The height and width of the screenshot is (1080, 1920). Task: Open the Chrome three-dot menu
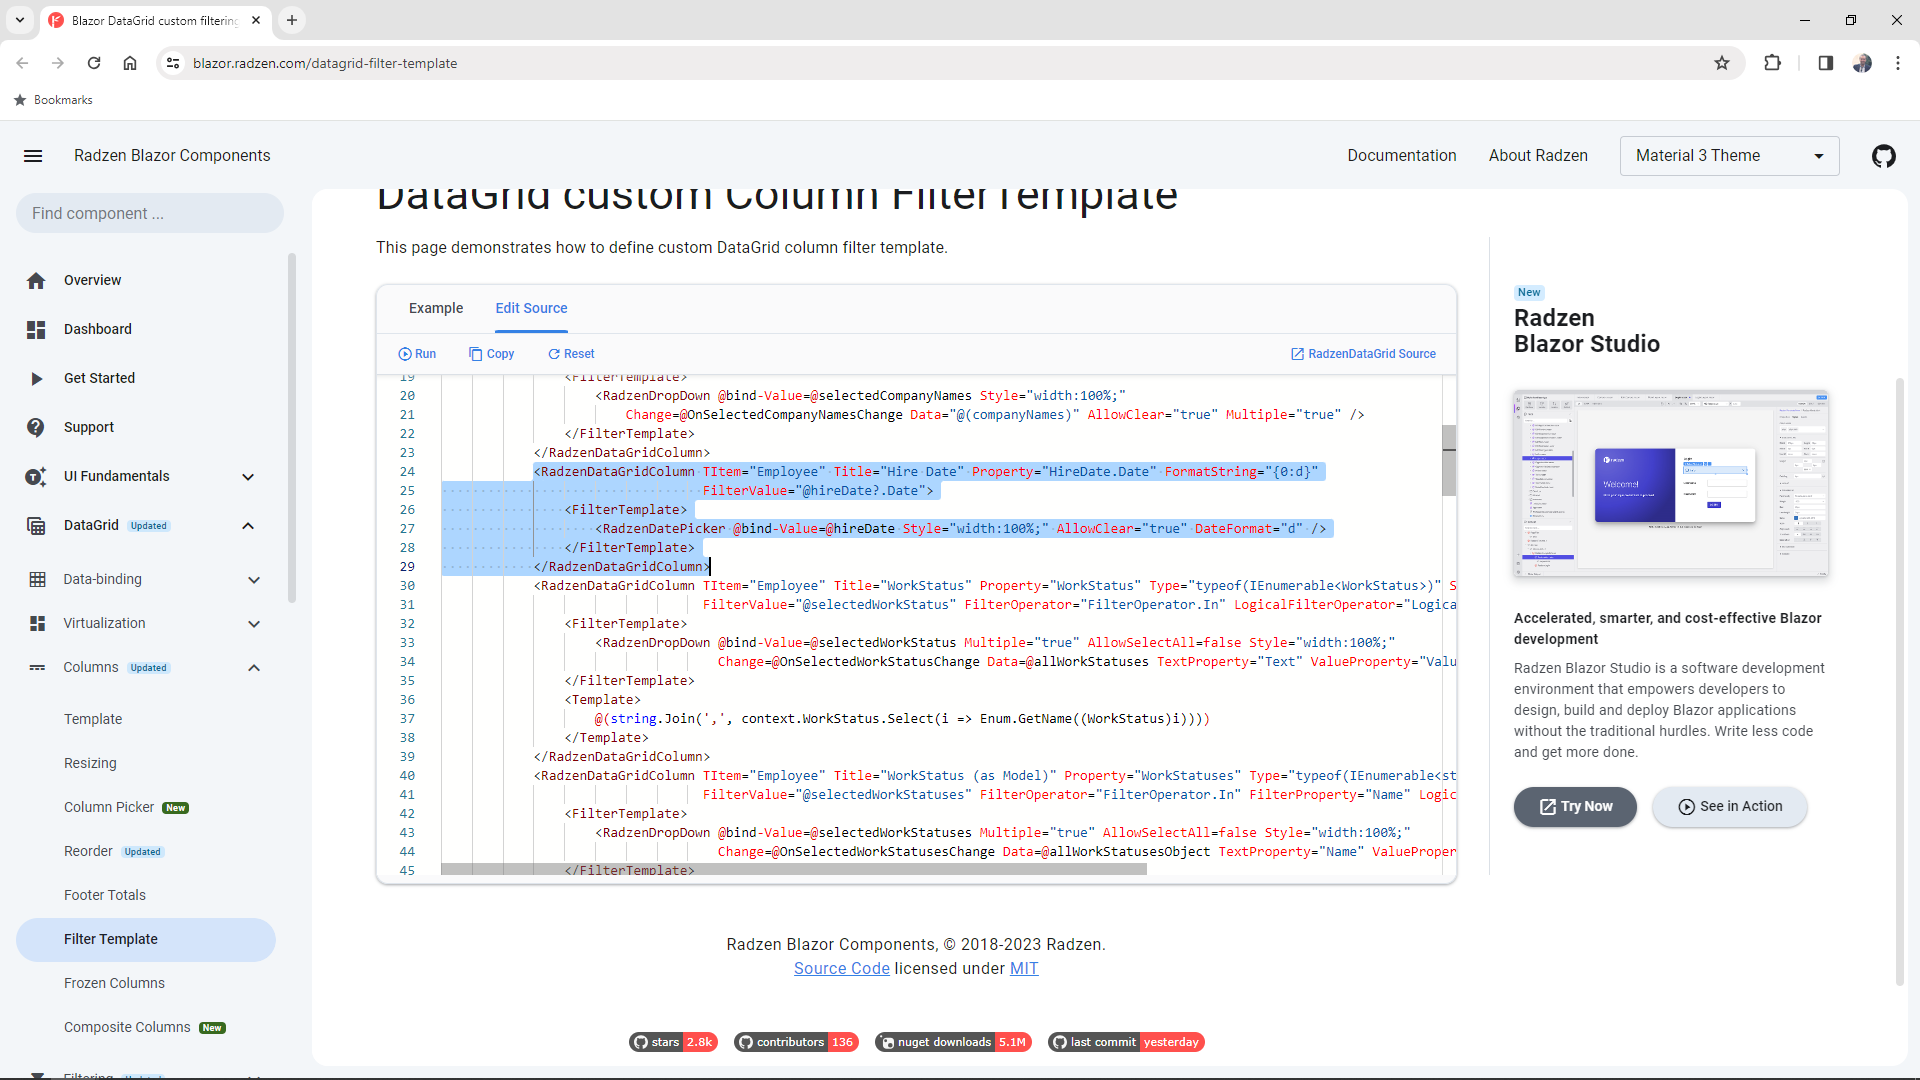coord(1898,63)
